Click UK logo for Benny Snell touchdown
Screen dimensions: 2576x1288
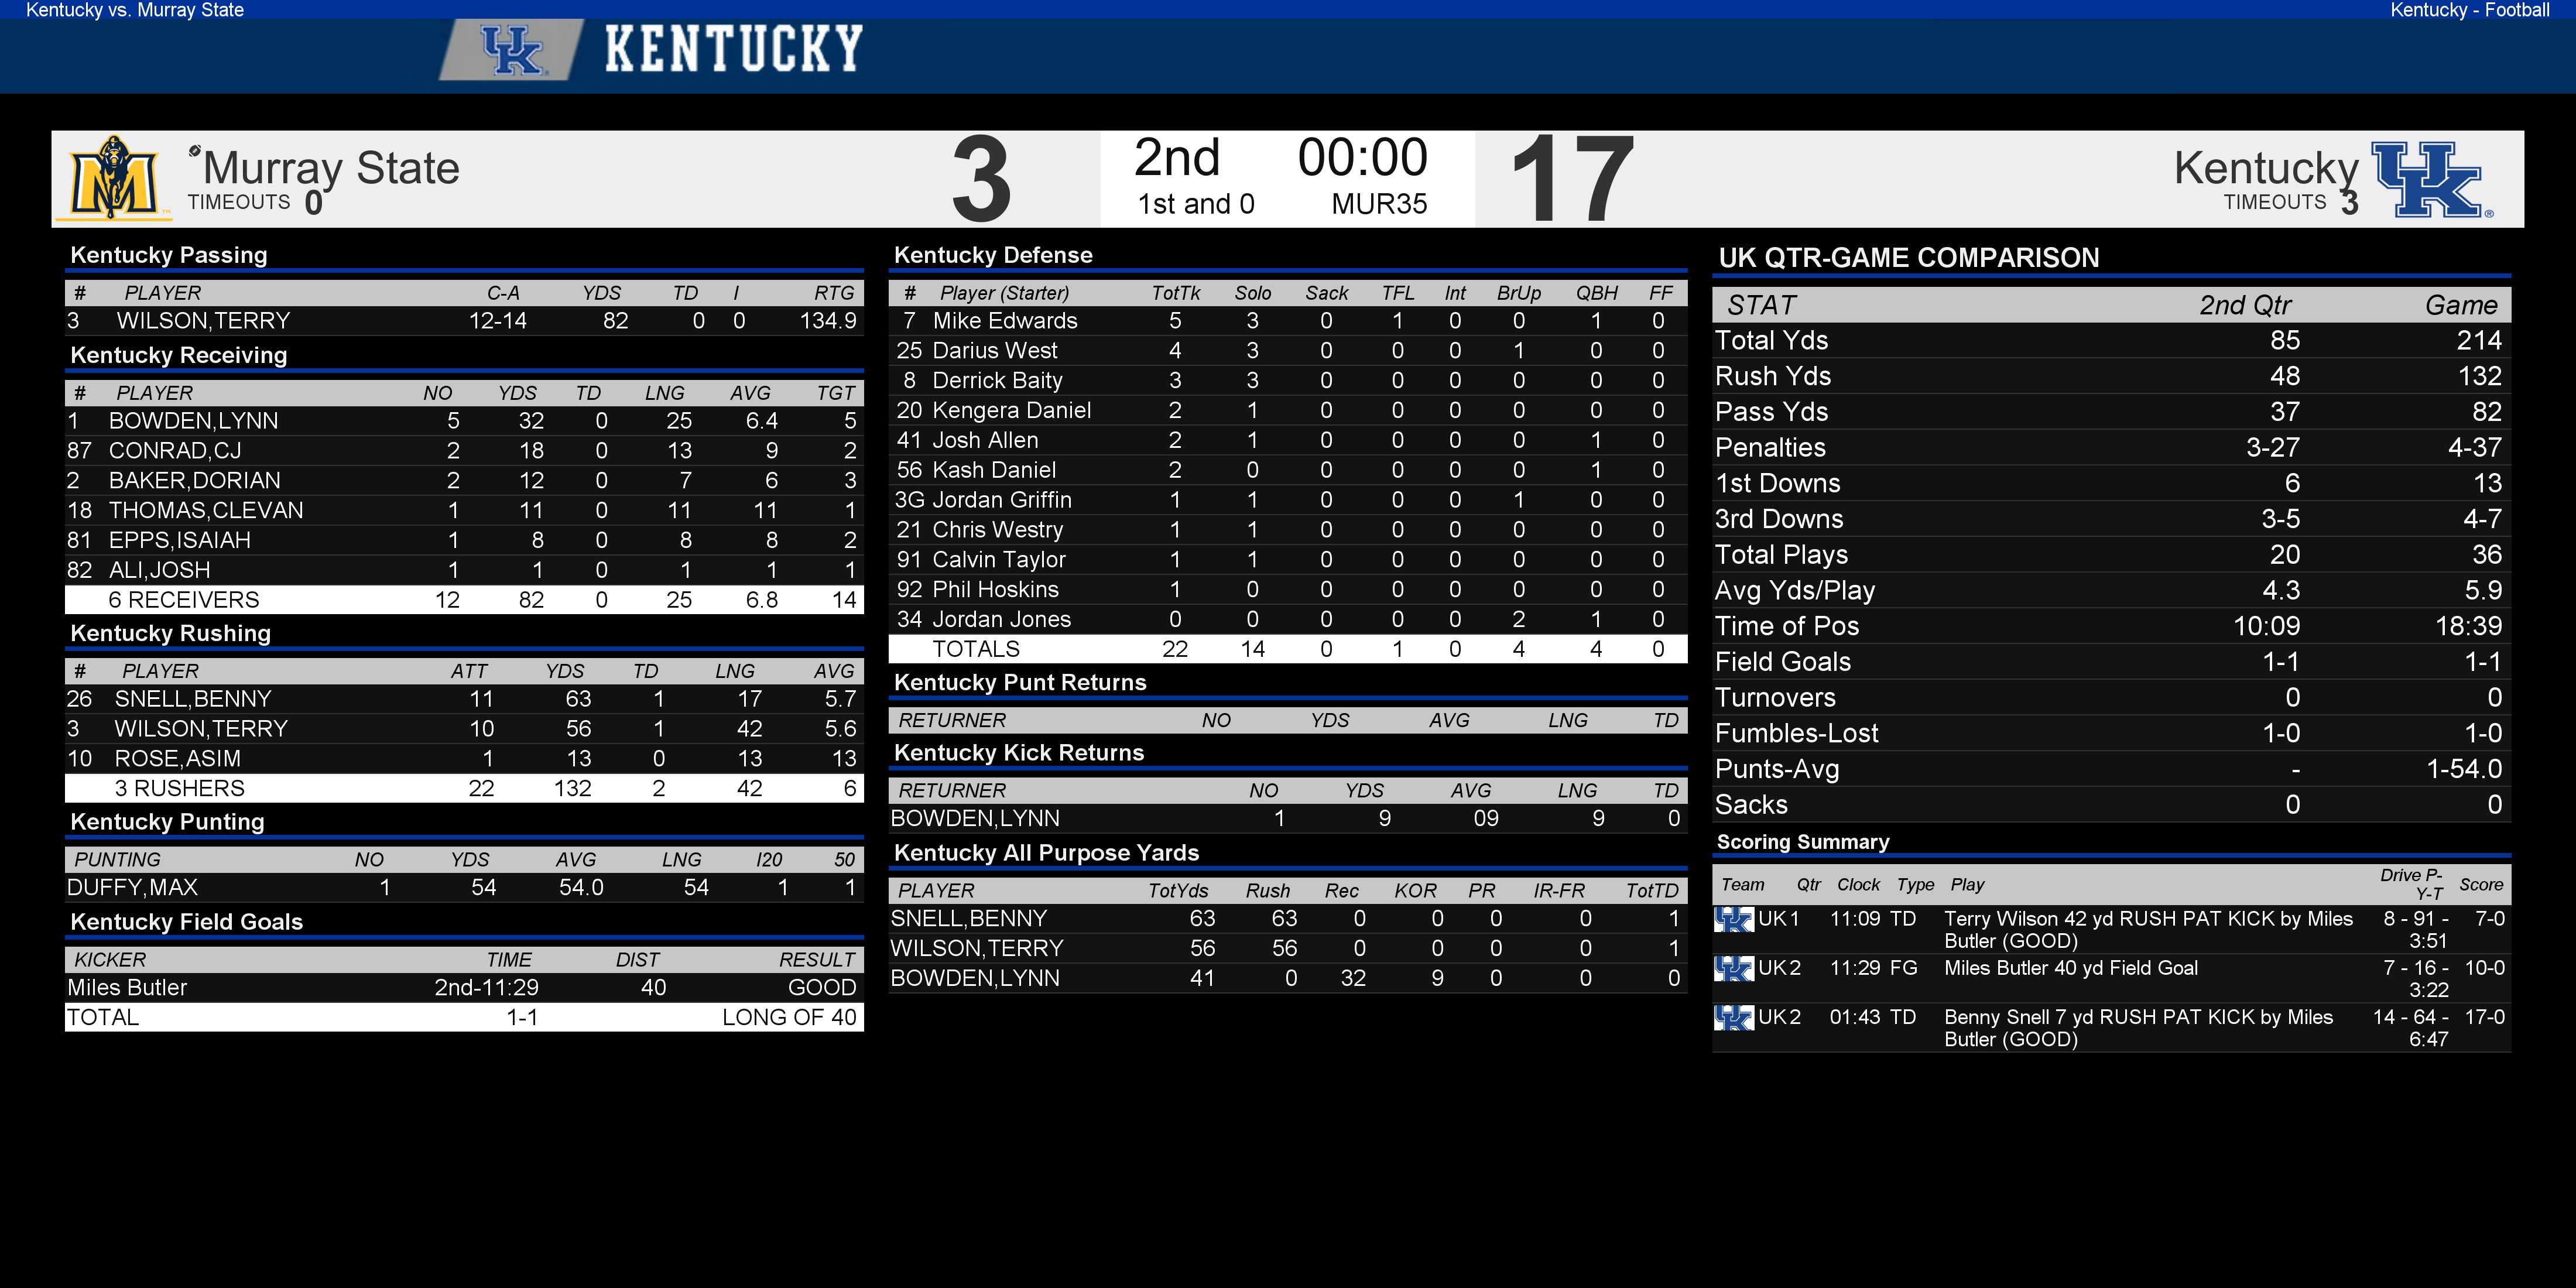(x=1734, y=1017)
